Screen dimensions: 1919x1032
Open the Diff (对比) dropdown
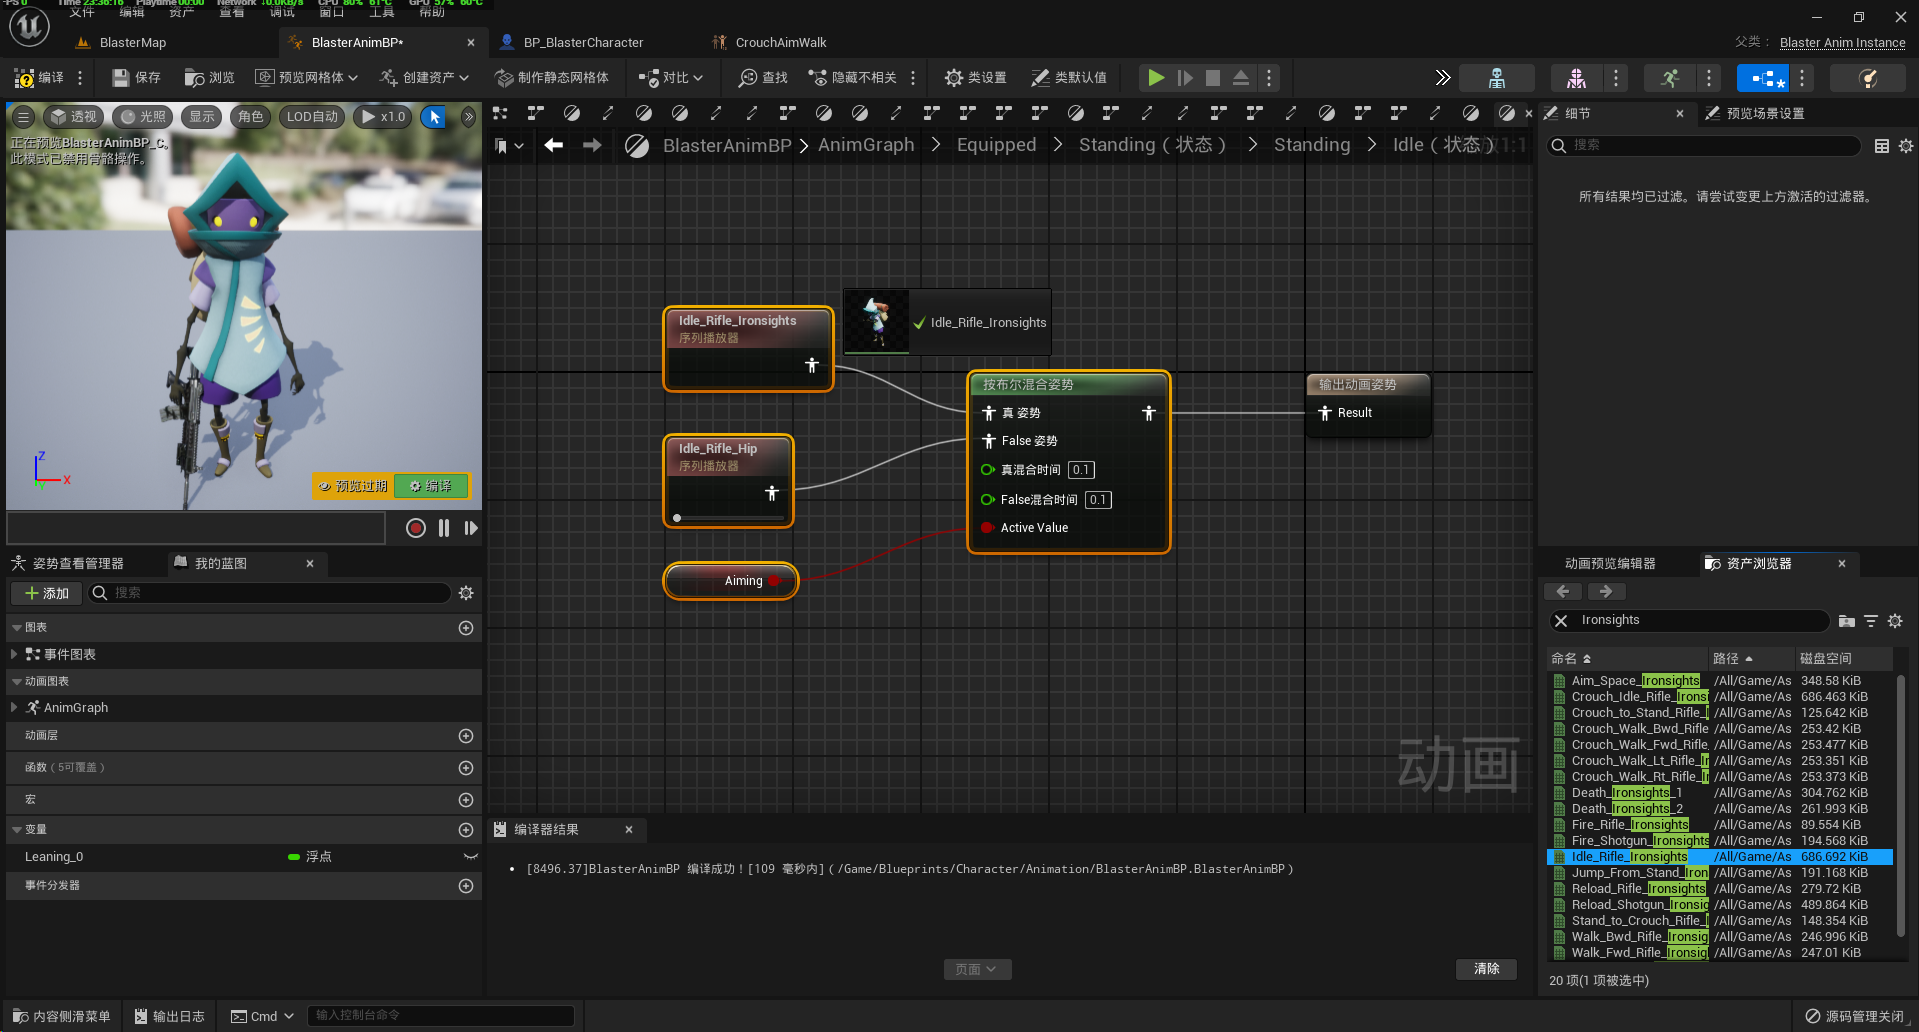coord(671,77)
